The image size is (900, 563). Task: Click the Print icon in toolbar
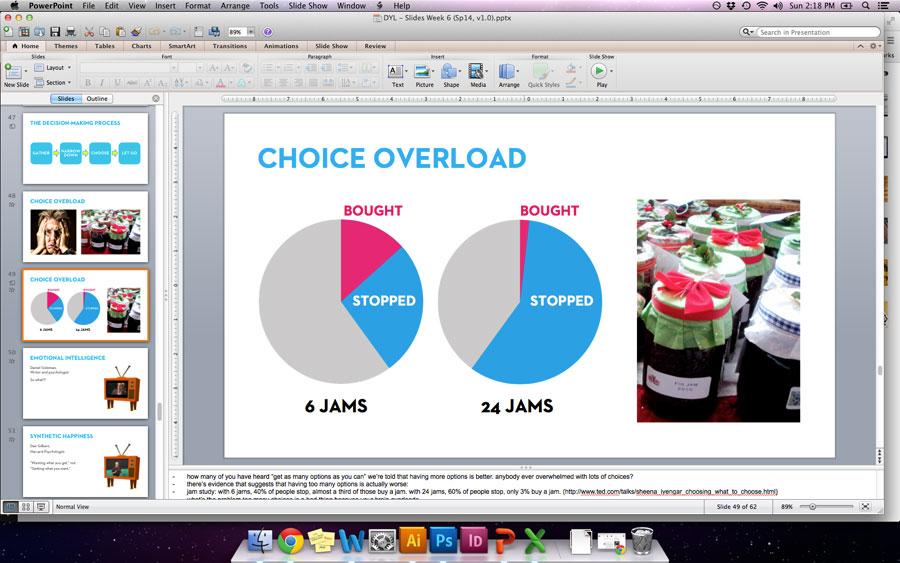(71, 32)
